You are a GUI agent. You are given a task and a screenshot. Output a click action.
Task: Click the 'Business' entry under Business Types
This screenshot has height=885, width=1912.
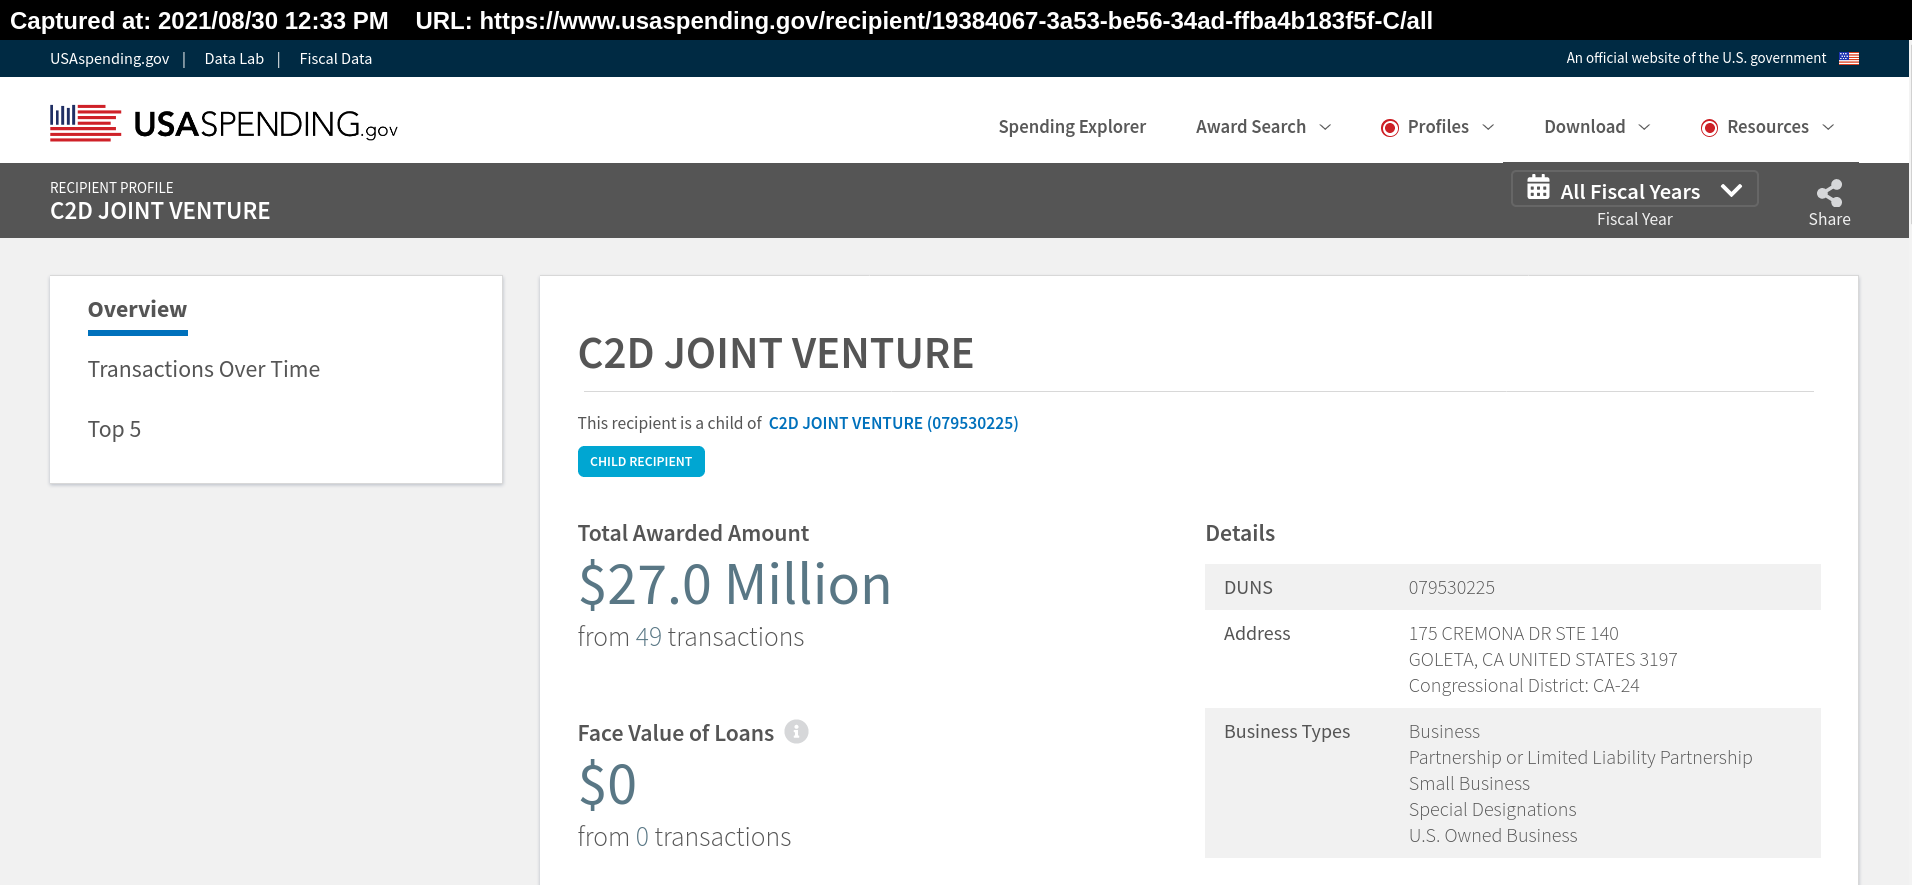pos(1444,732)
